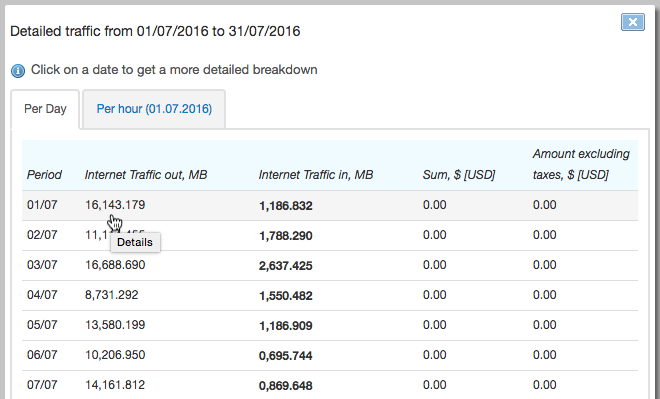660x399 pixels.
Task: Click traffic in value 2,637.425
Action: (286, 266)
